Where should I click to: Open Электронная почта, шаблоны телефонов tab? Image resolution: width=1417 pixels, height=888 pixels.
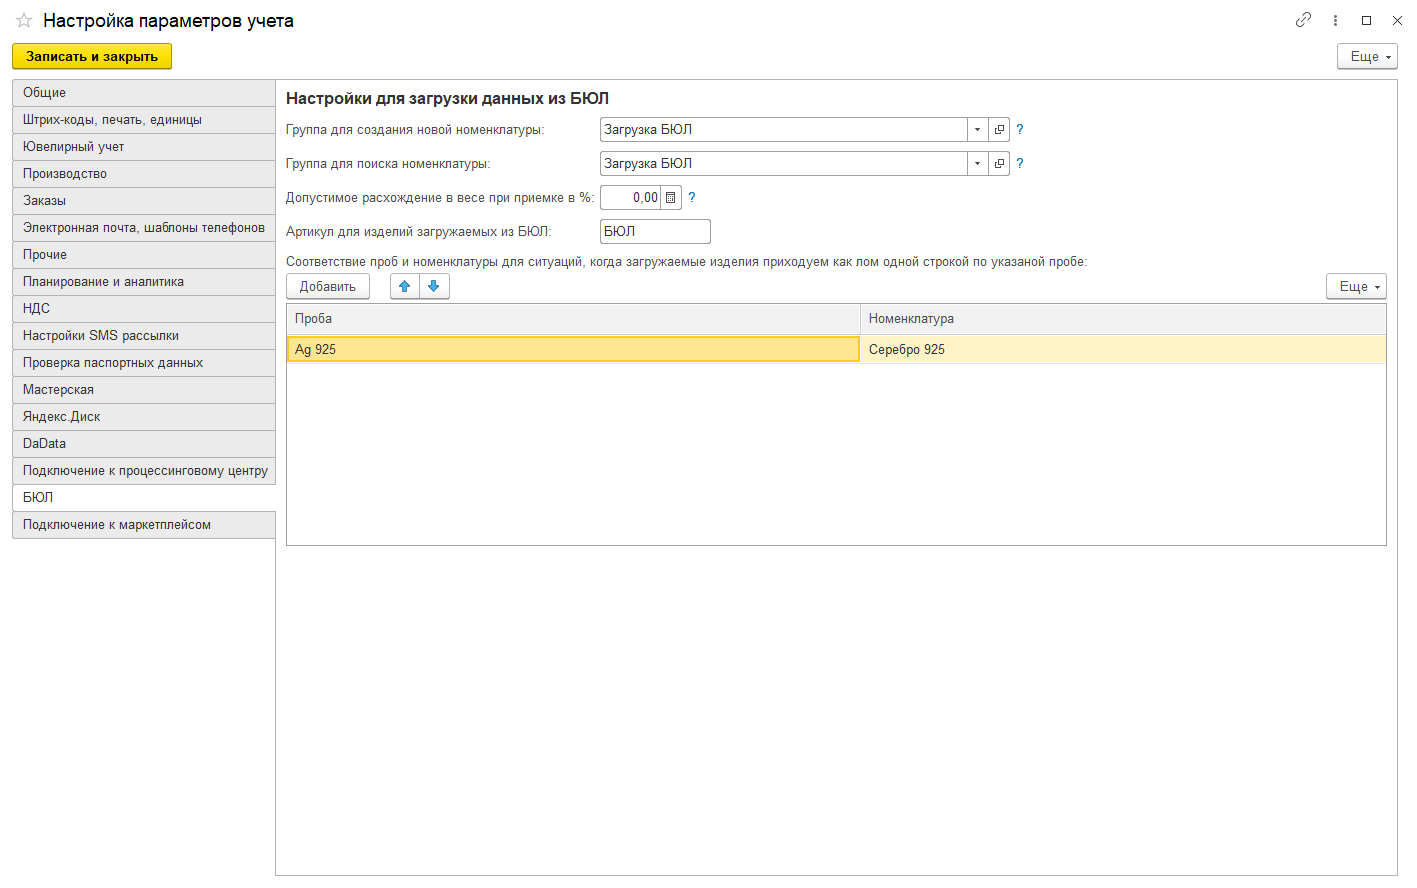coord(144,228)
